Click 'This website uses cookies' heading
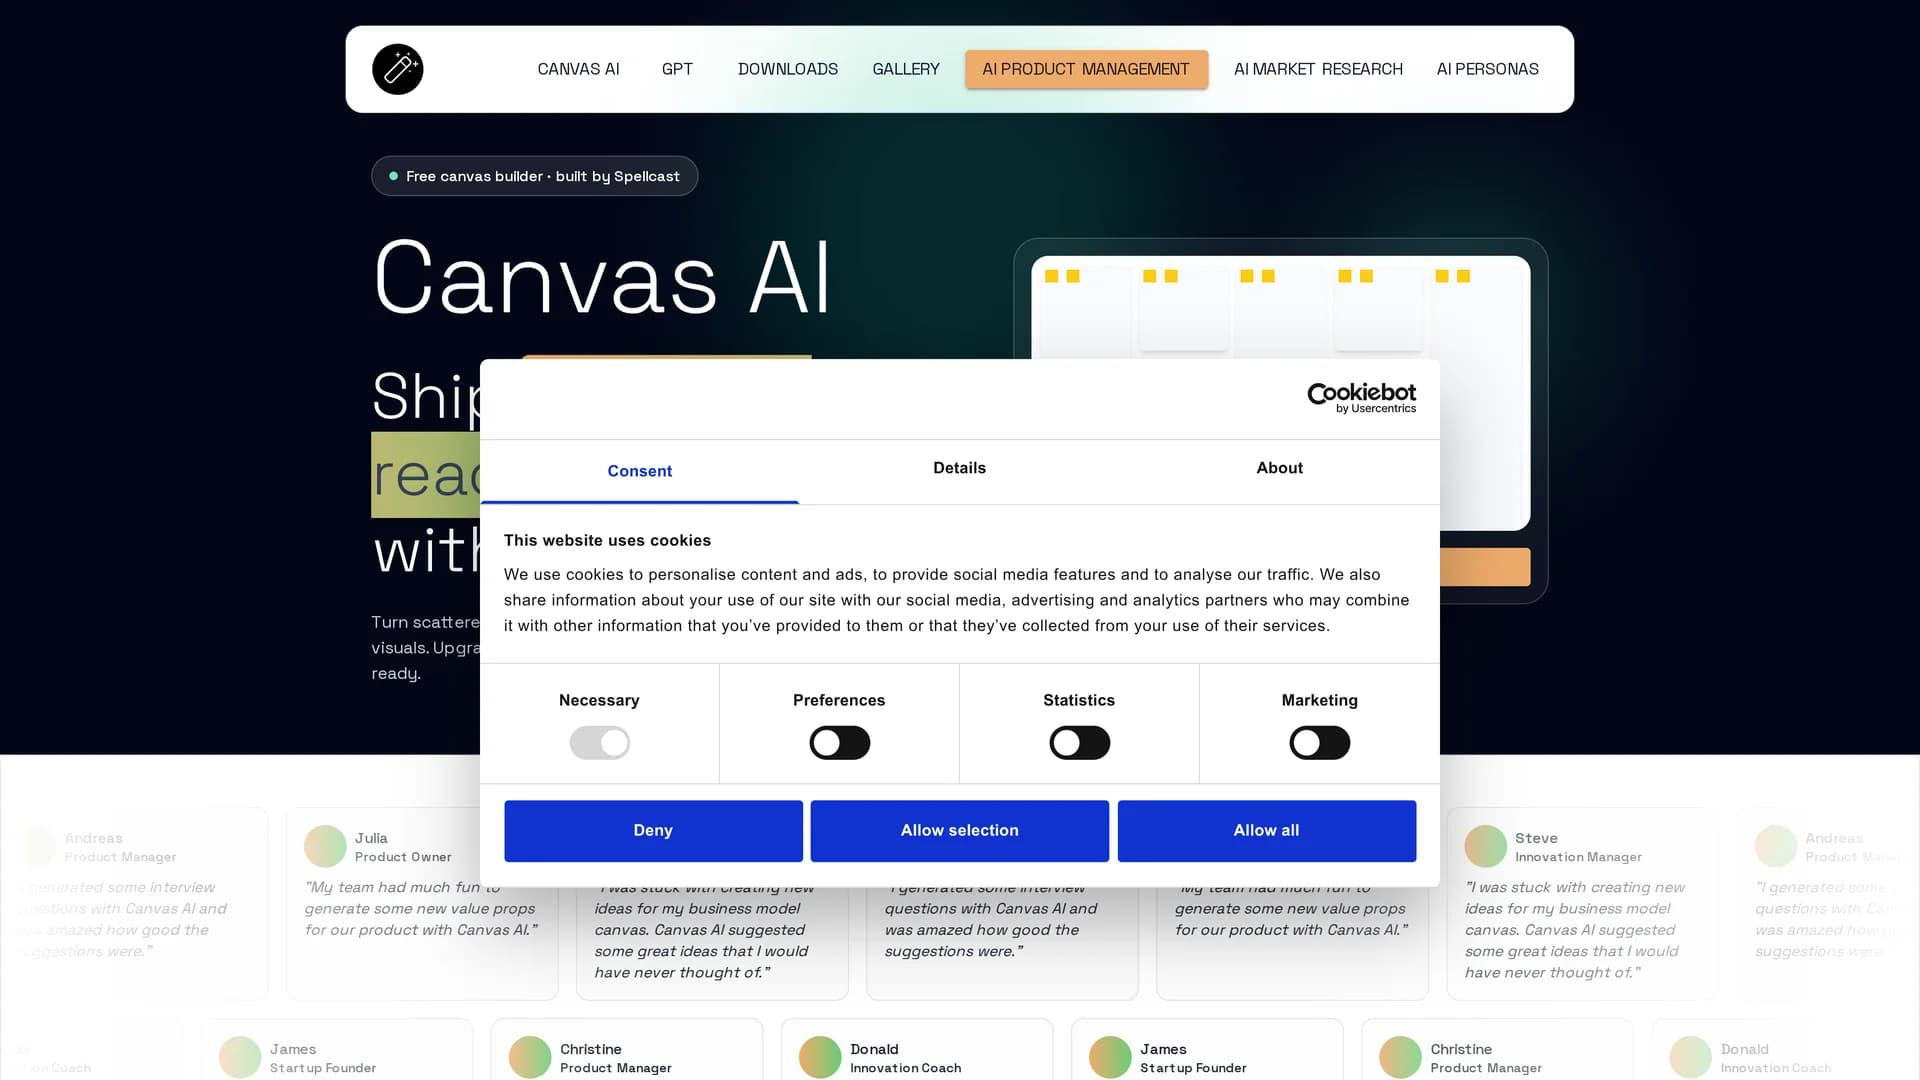Screen dimensions: 1920x1080 tap(607, 540)
